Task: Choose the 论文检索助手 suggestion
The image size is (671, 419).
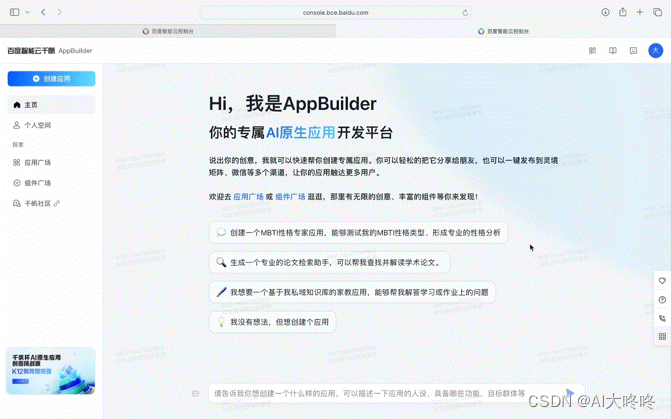Action: [330, 262]
